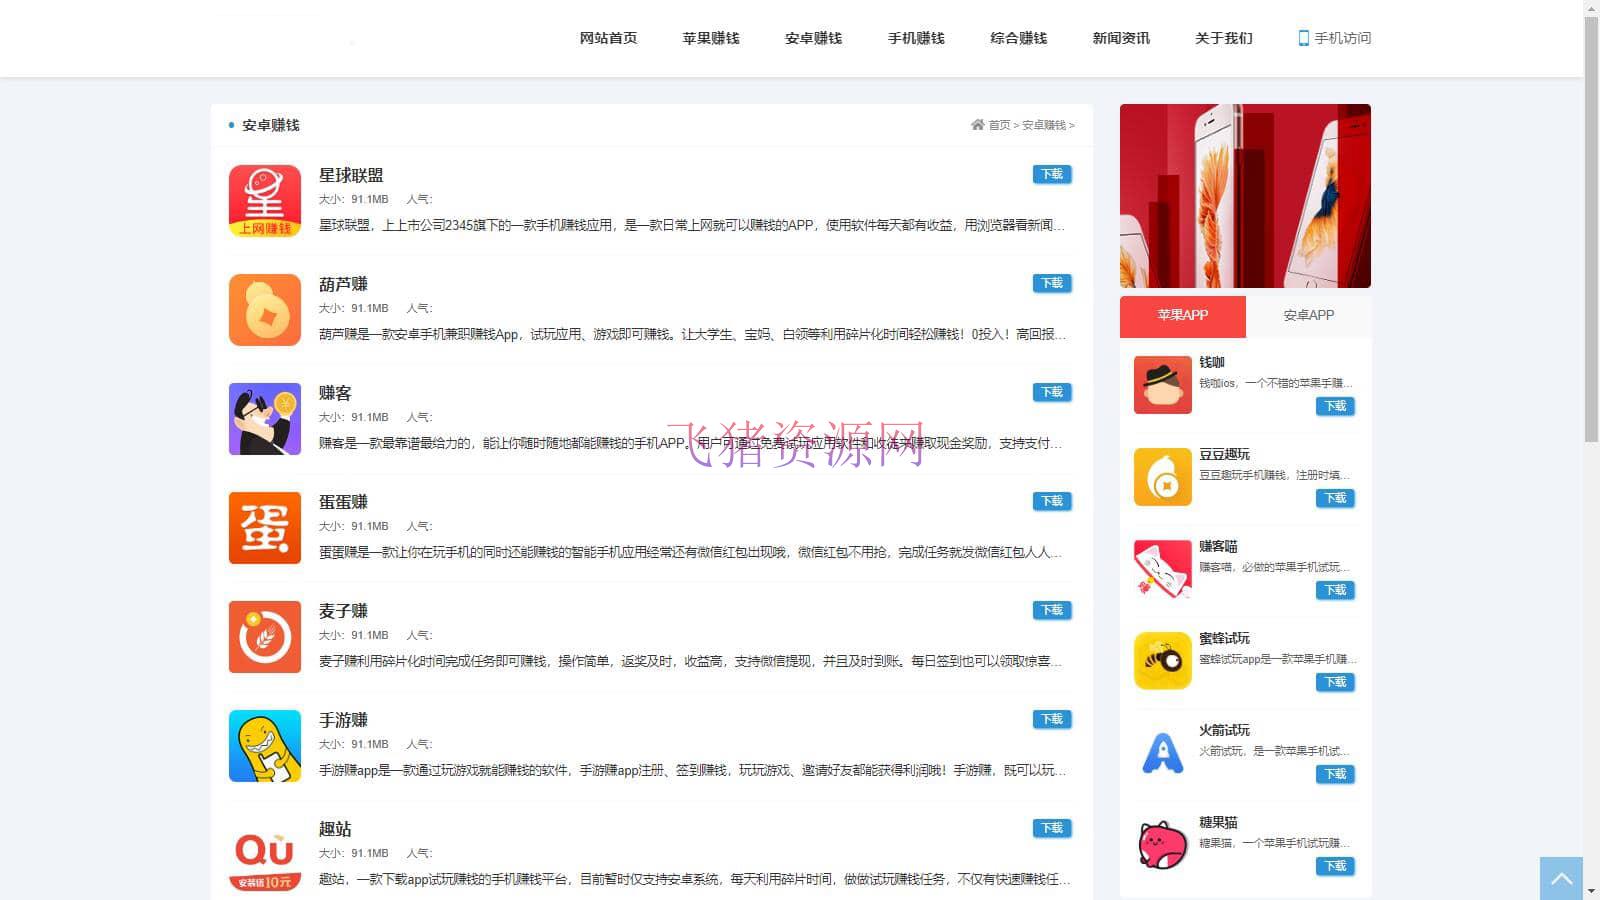Click the 蜜蜂试玩 bee icon
1600x900 pixels.
tap(1162, 661)
